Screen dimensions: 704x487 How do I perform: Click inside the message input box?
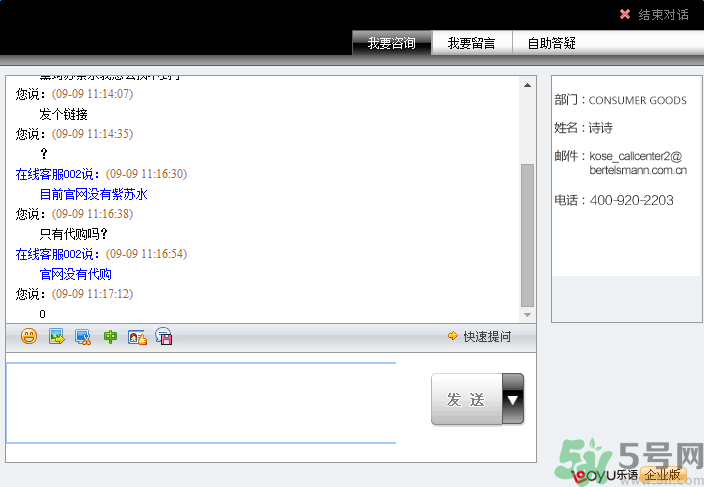(200, 402)
